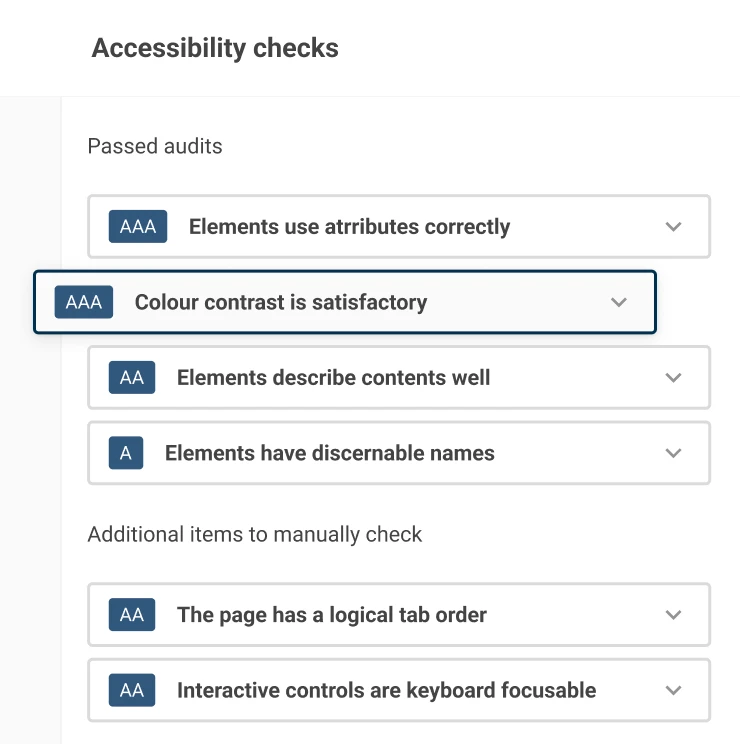Image resolution: width=740 pixels, height=744 pixels.
Task: Open 'The page has a logical tab order' text
Action: pos(331,615)
